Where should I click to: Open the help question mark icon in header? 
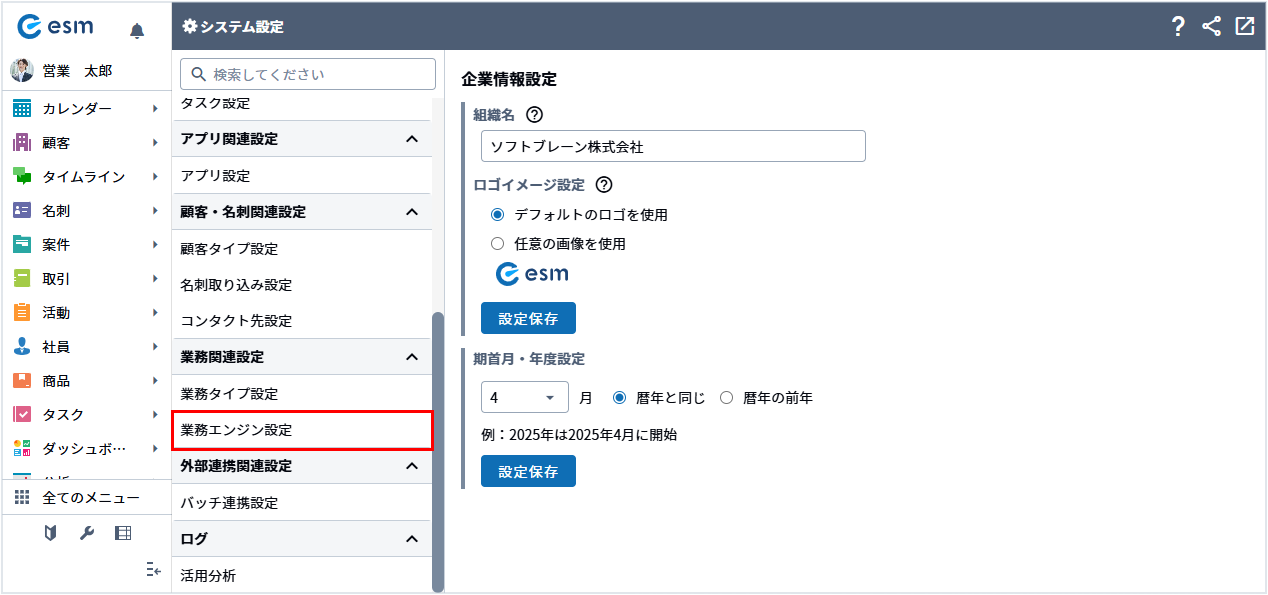point(1178,27)
